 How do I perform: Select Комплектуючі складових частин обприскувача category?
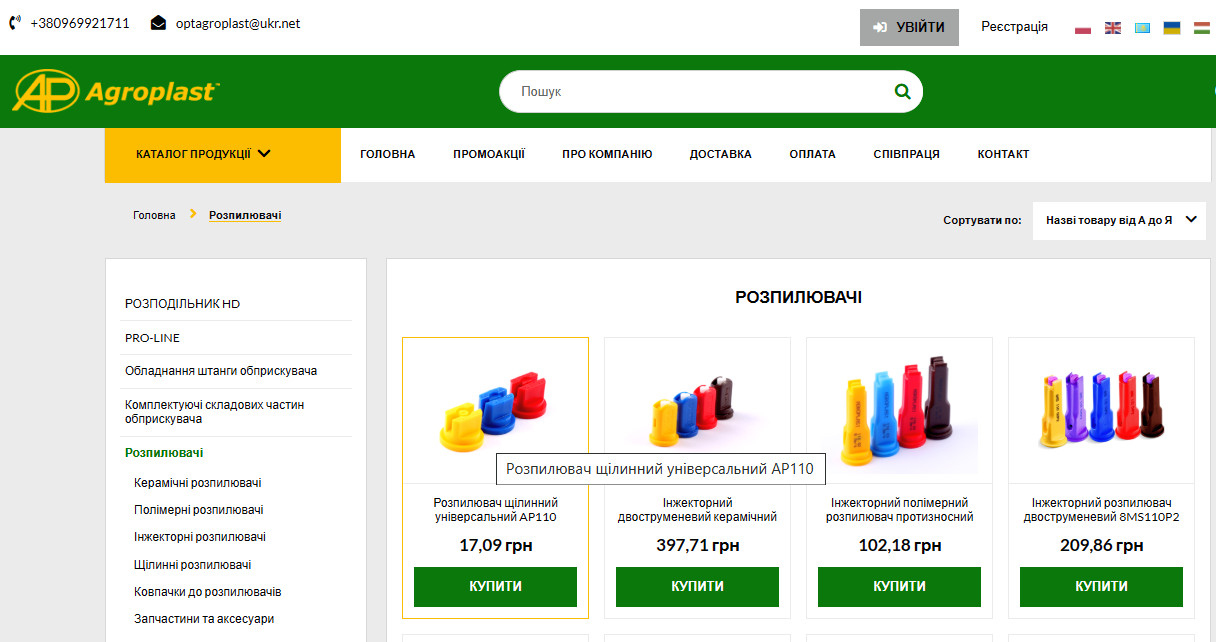click(x=215, y=412)
